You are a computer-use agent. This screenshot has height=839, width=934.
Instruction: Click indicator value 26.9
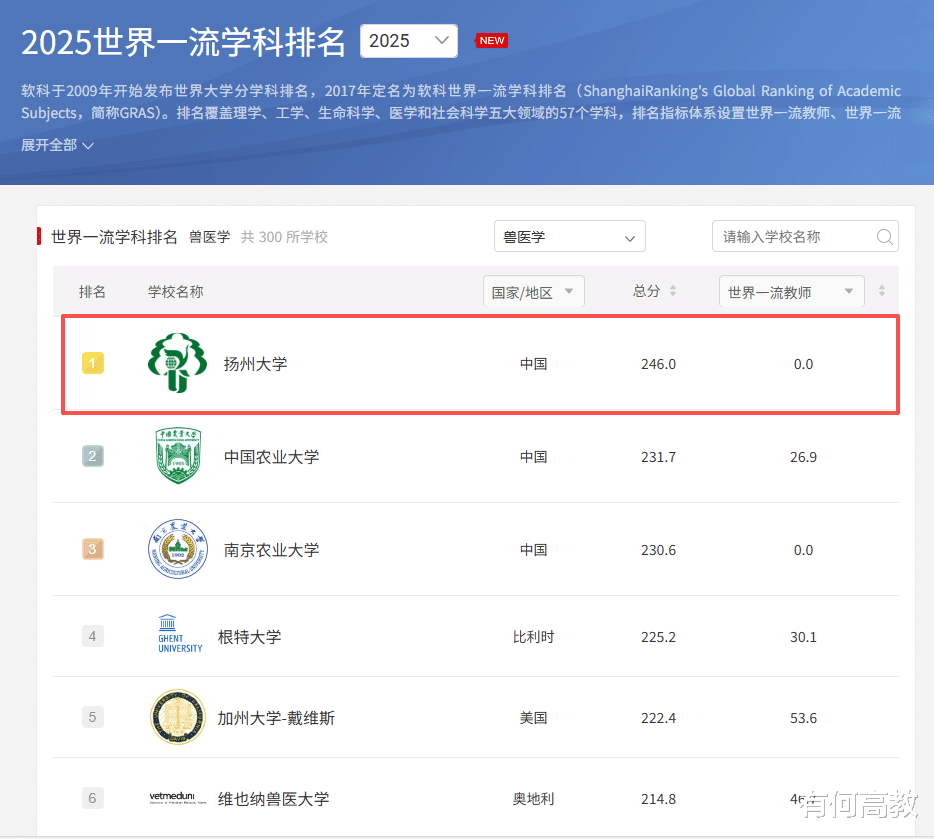coord(803,457)
